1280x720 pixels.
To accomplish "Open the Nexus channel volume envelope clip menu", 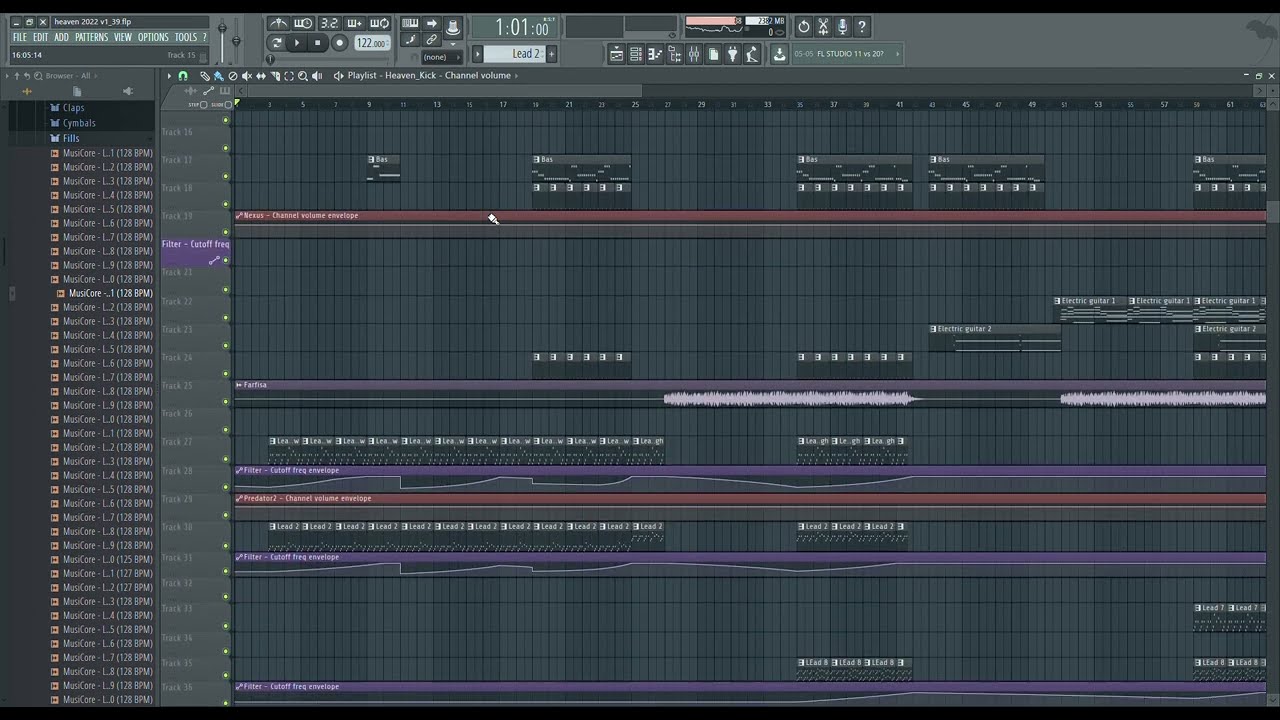I will 239,215.
